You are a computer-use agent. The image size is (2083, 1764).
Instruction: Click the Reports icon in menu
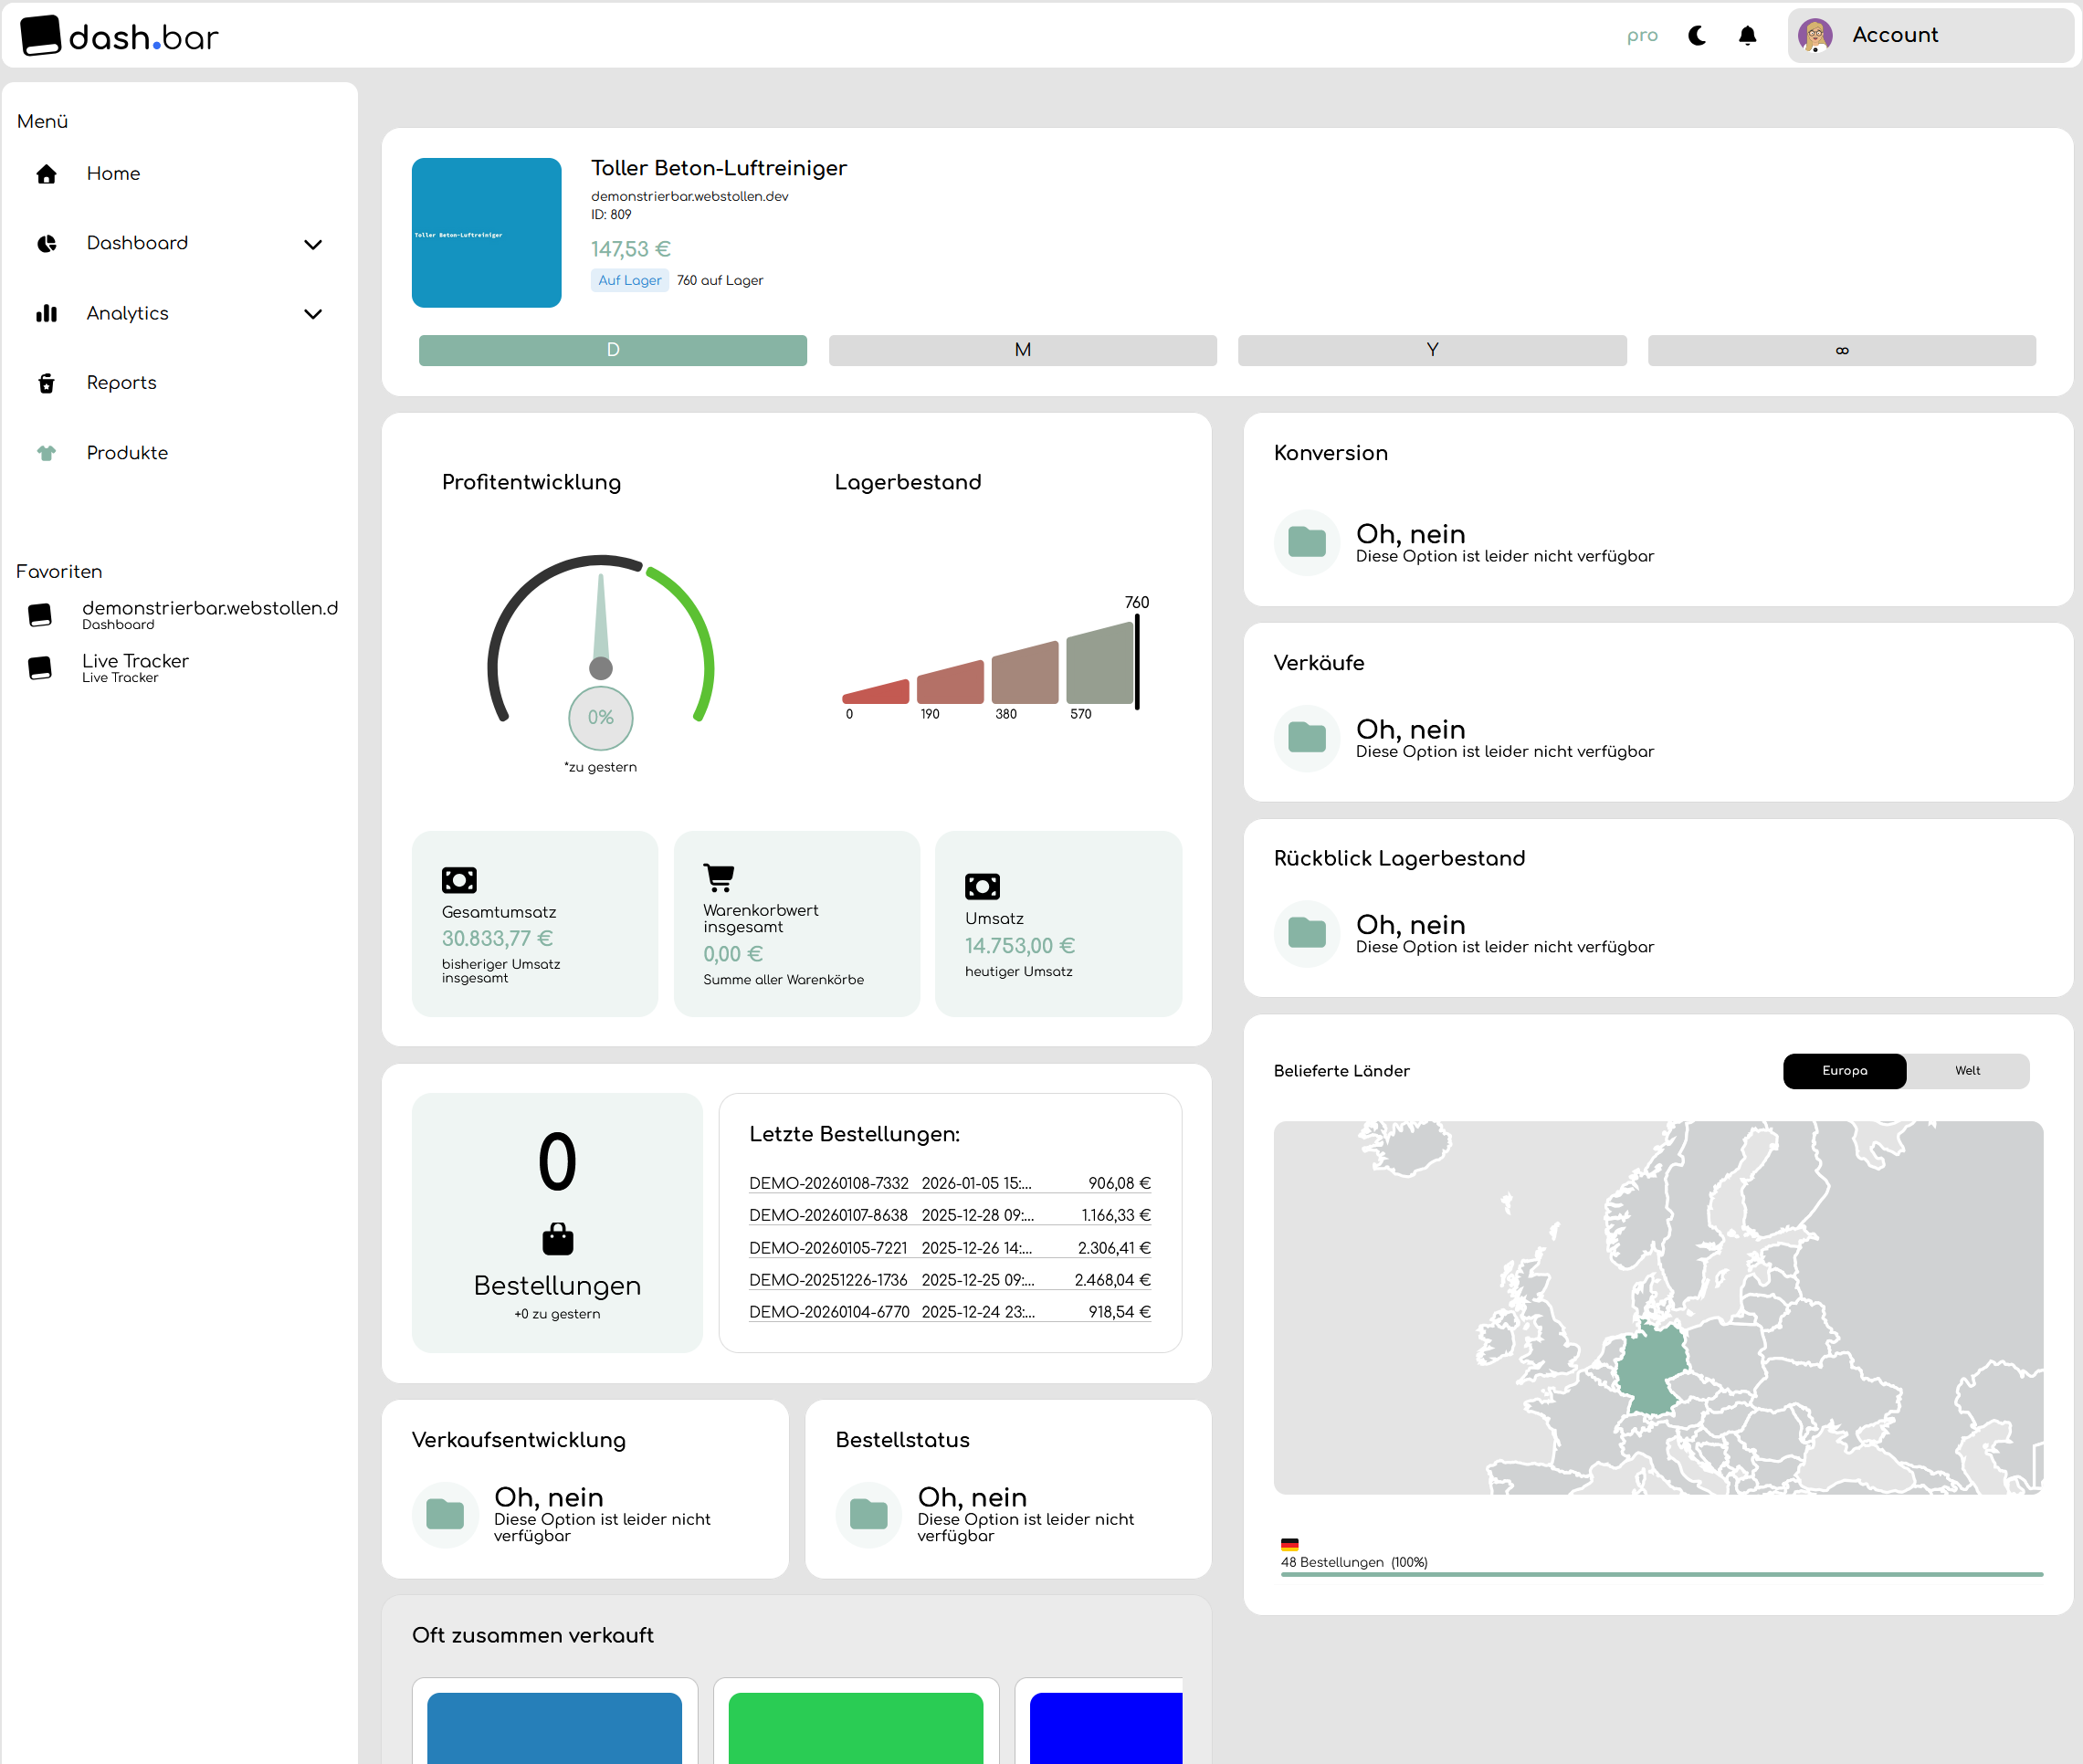pyautogui.click(x=46, y=383)
